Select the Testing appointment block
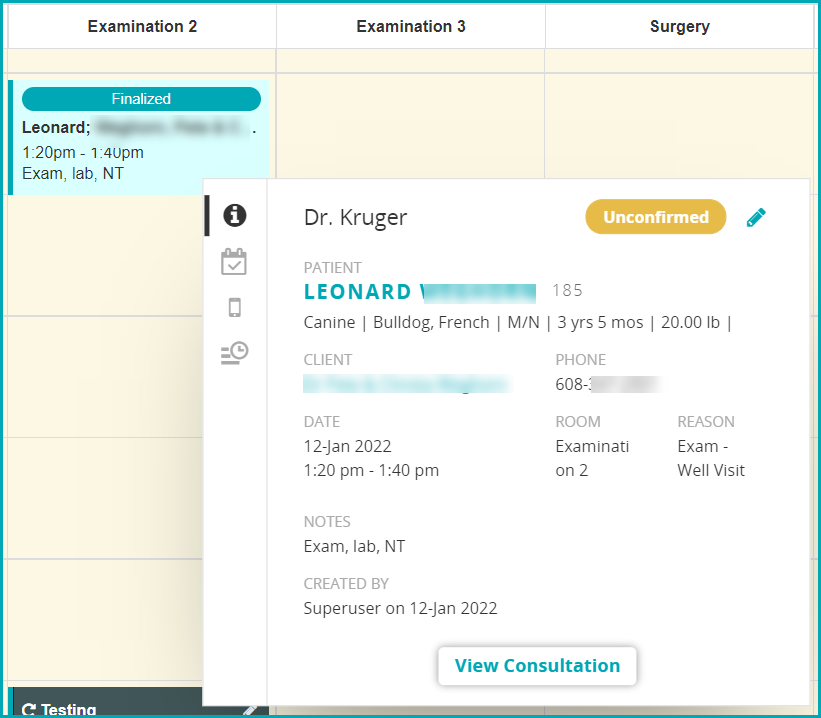This screenshot has height=718, width=821. 120,706
